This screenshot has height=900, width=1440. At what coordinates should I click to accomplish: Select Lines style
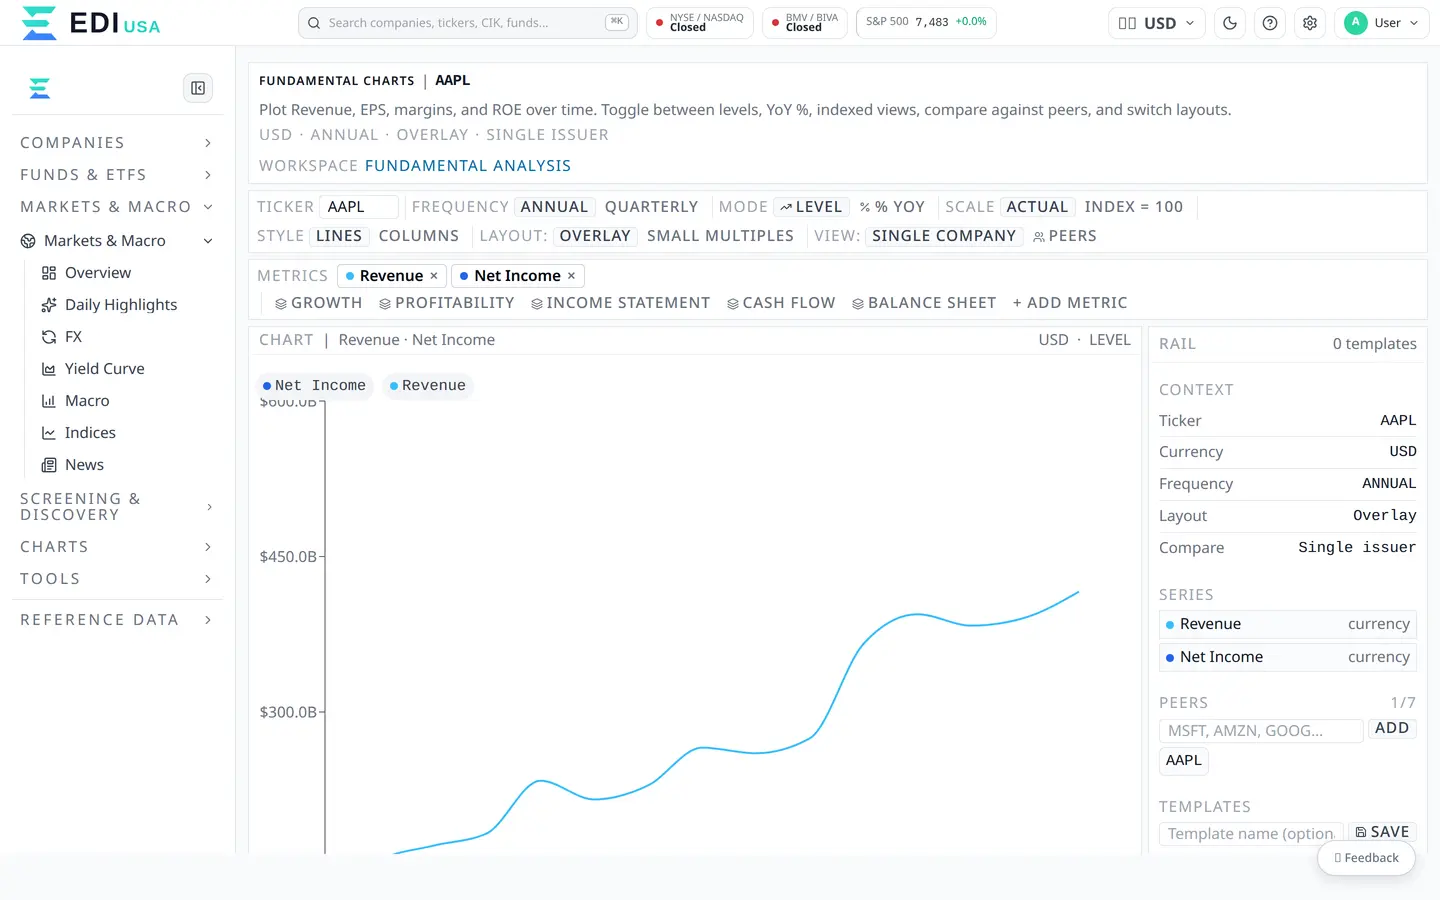[x=339, y=236]
